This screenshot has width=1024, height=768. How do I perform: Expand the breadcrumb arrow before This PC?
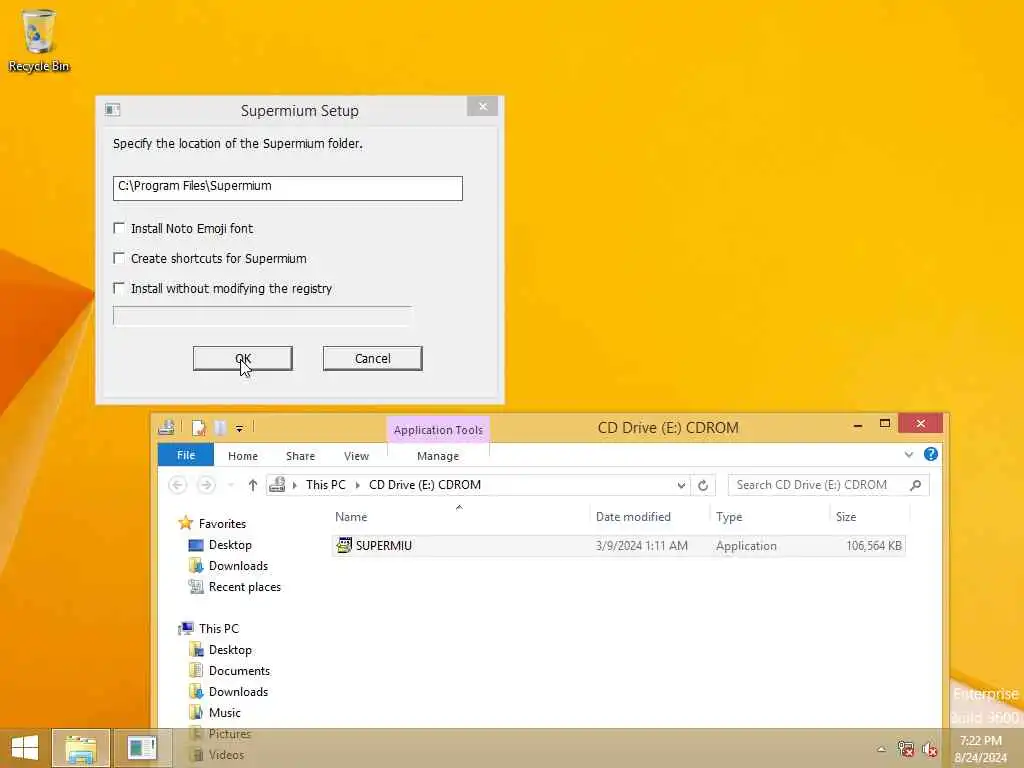pos(295,485)
